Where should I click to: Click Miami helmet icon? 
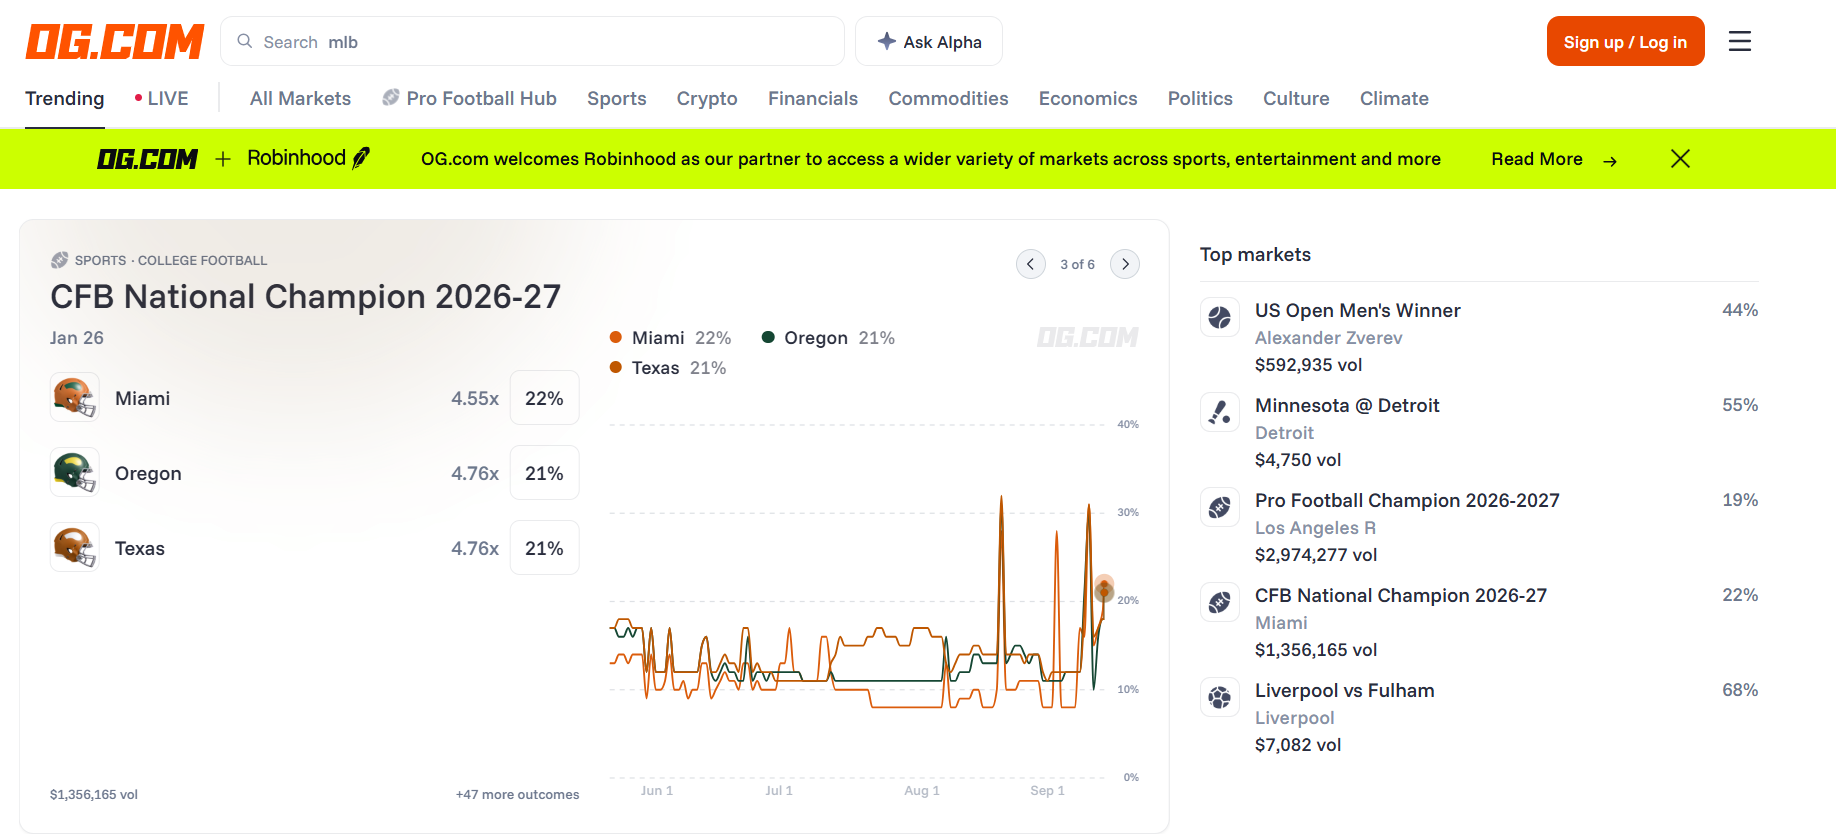coord(75,398)
